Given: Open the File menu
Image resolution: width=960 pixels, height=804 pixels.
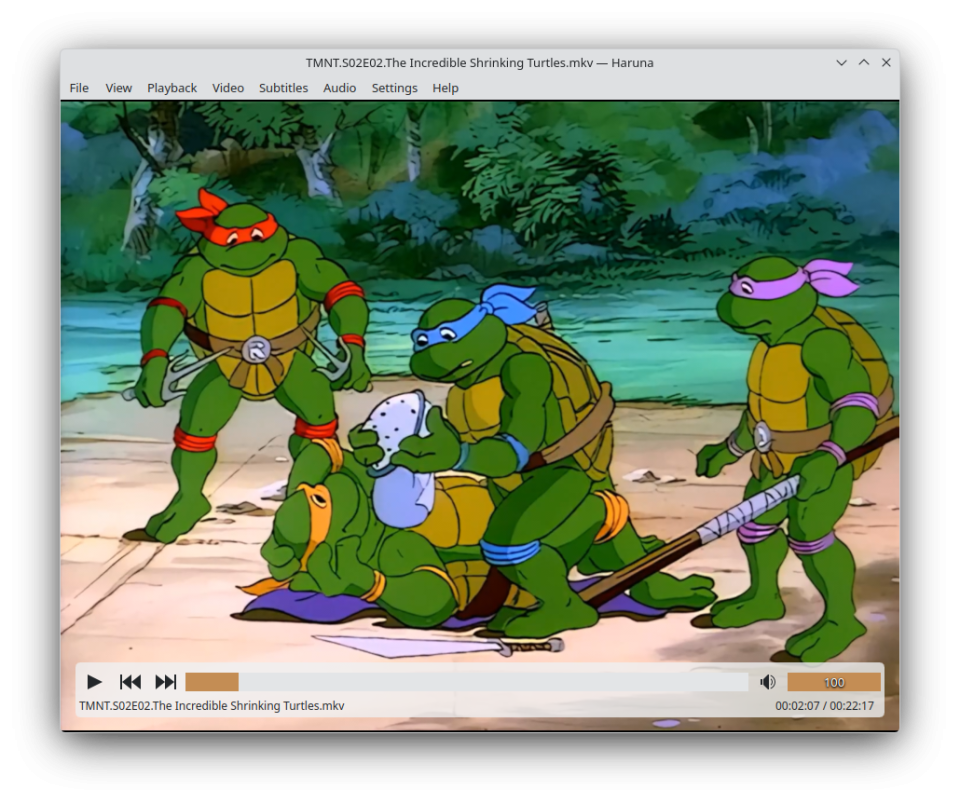Looking at the screenshot, I should pos(79,88).
